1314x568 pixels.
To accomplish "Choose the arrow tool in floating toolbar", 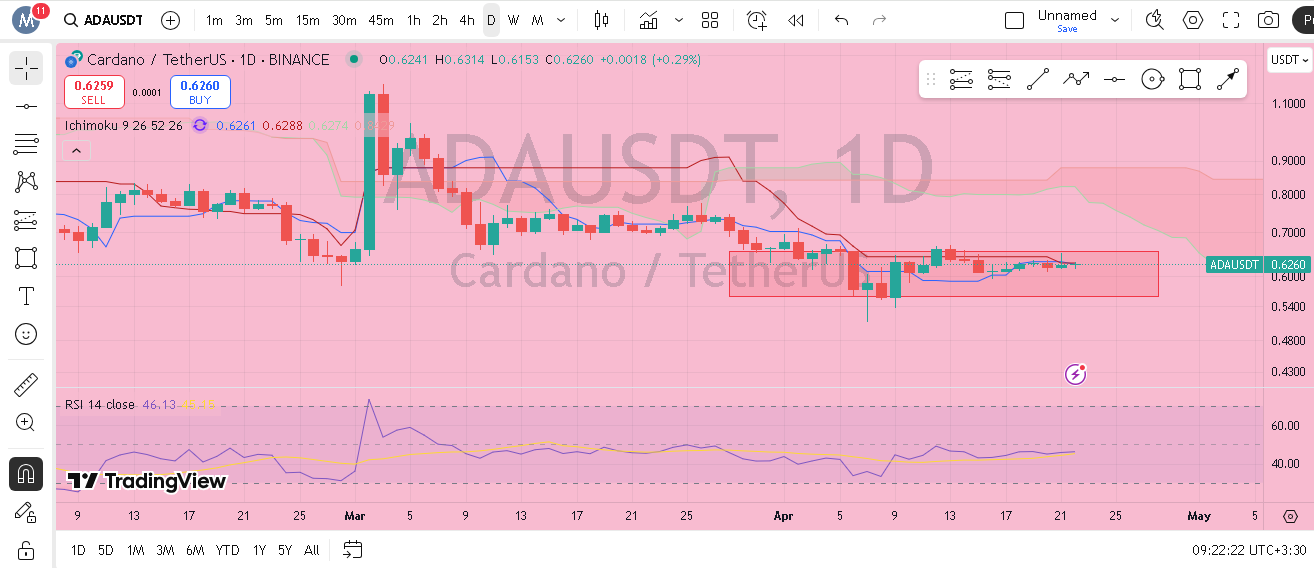I will pos(1228,80).
